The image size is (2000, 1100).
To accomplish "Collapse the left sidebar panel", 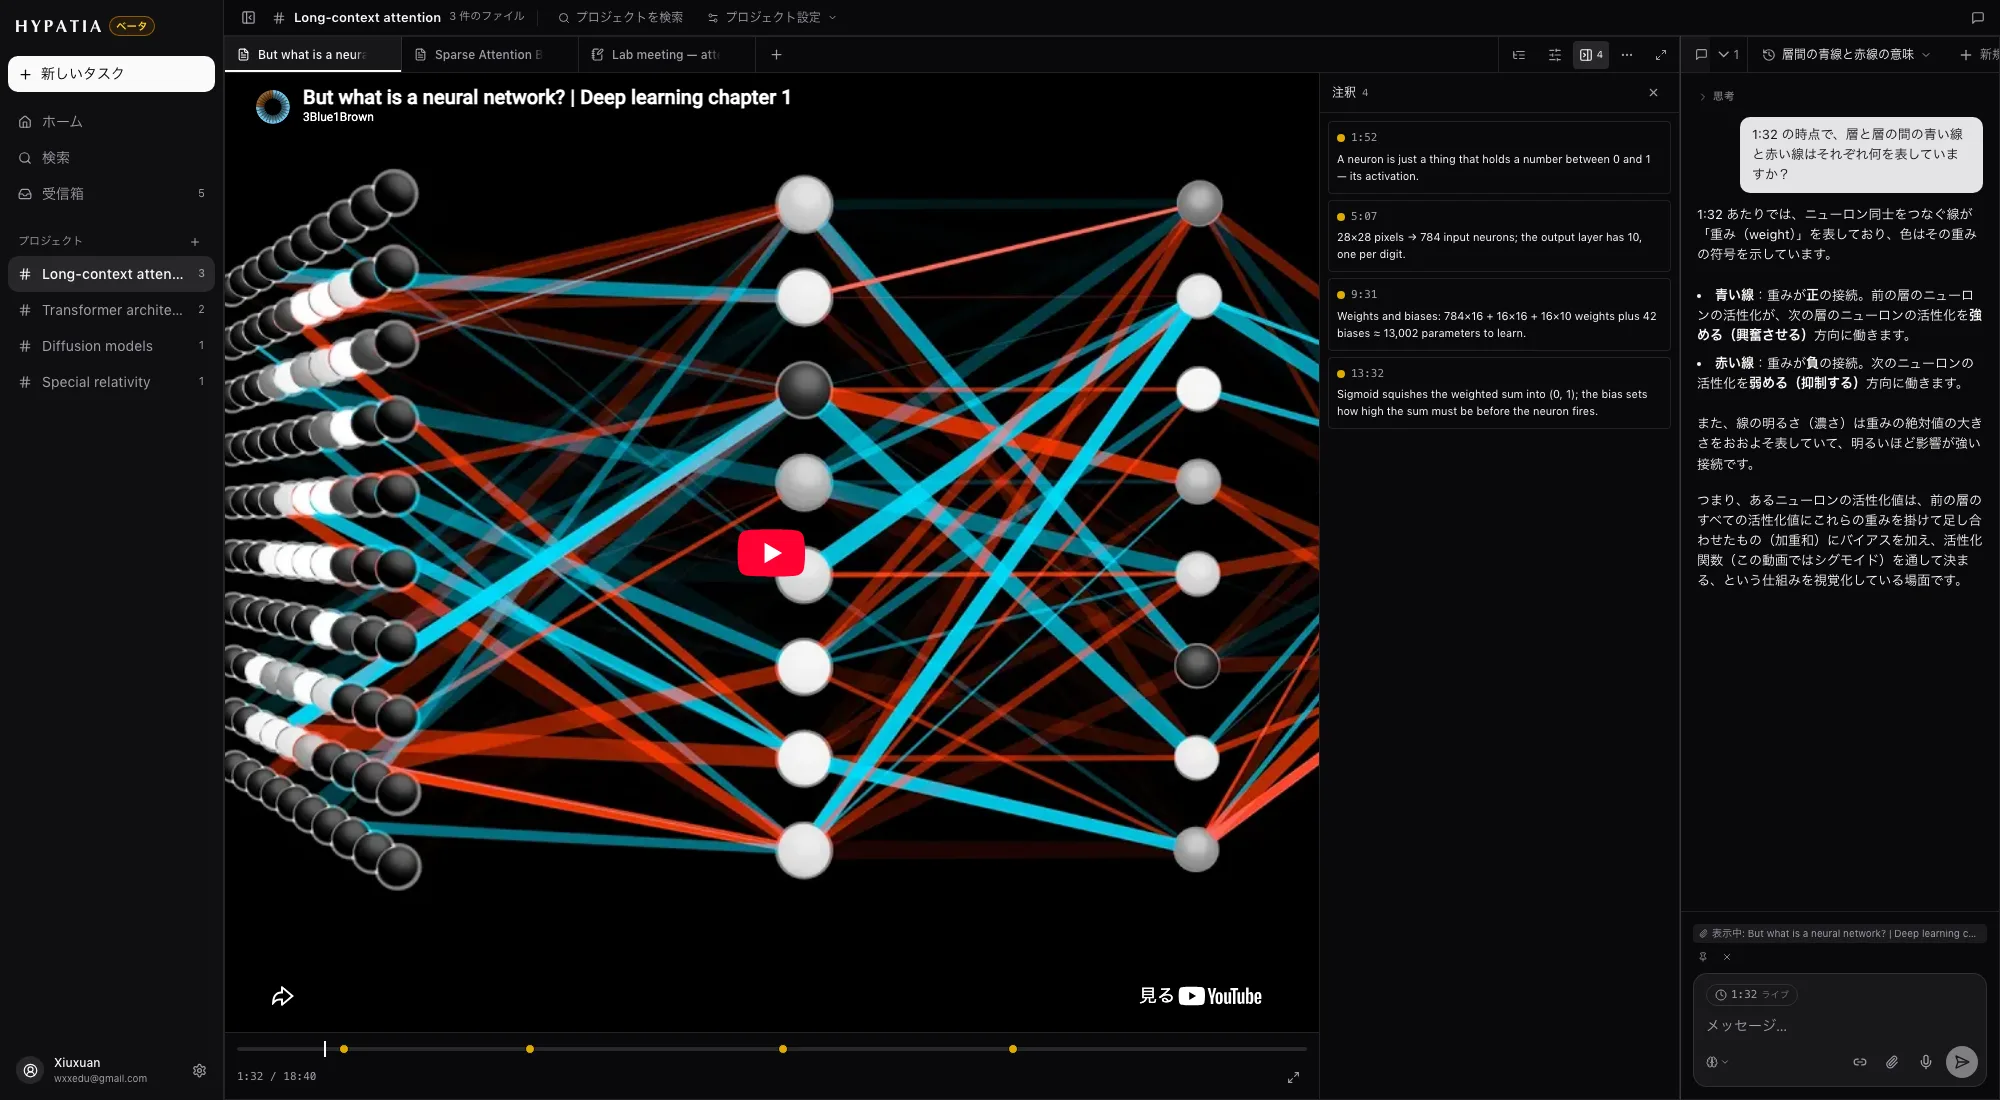I will pos(249,17).
